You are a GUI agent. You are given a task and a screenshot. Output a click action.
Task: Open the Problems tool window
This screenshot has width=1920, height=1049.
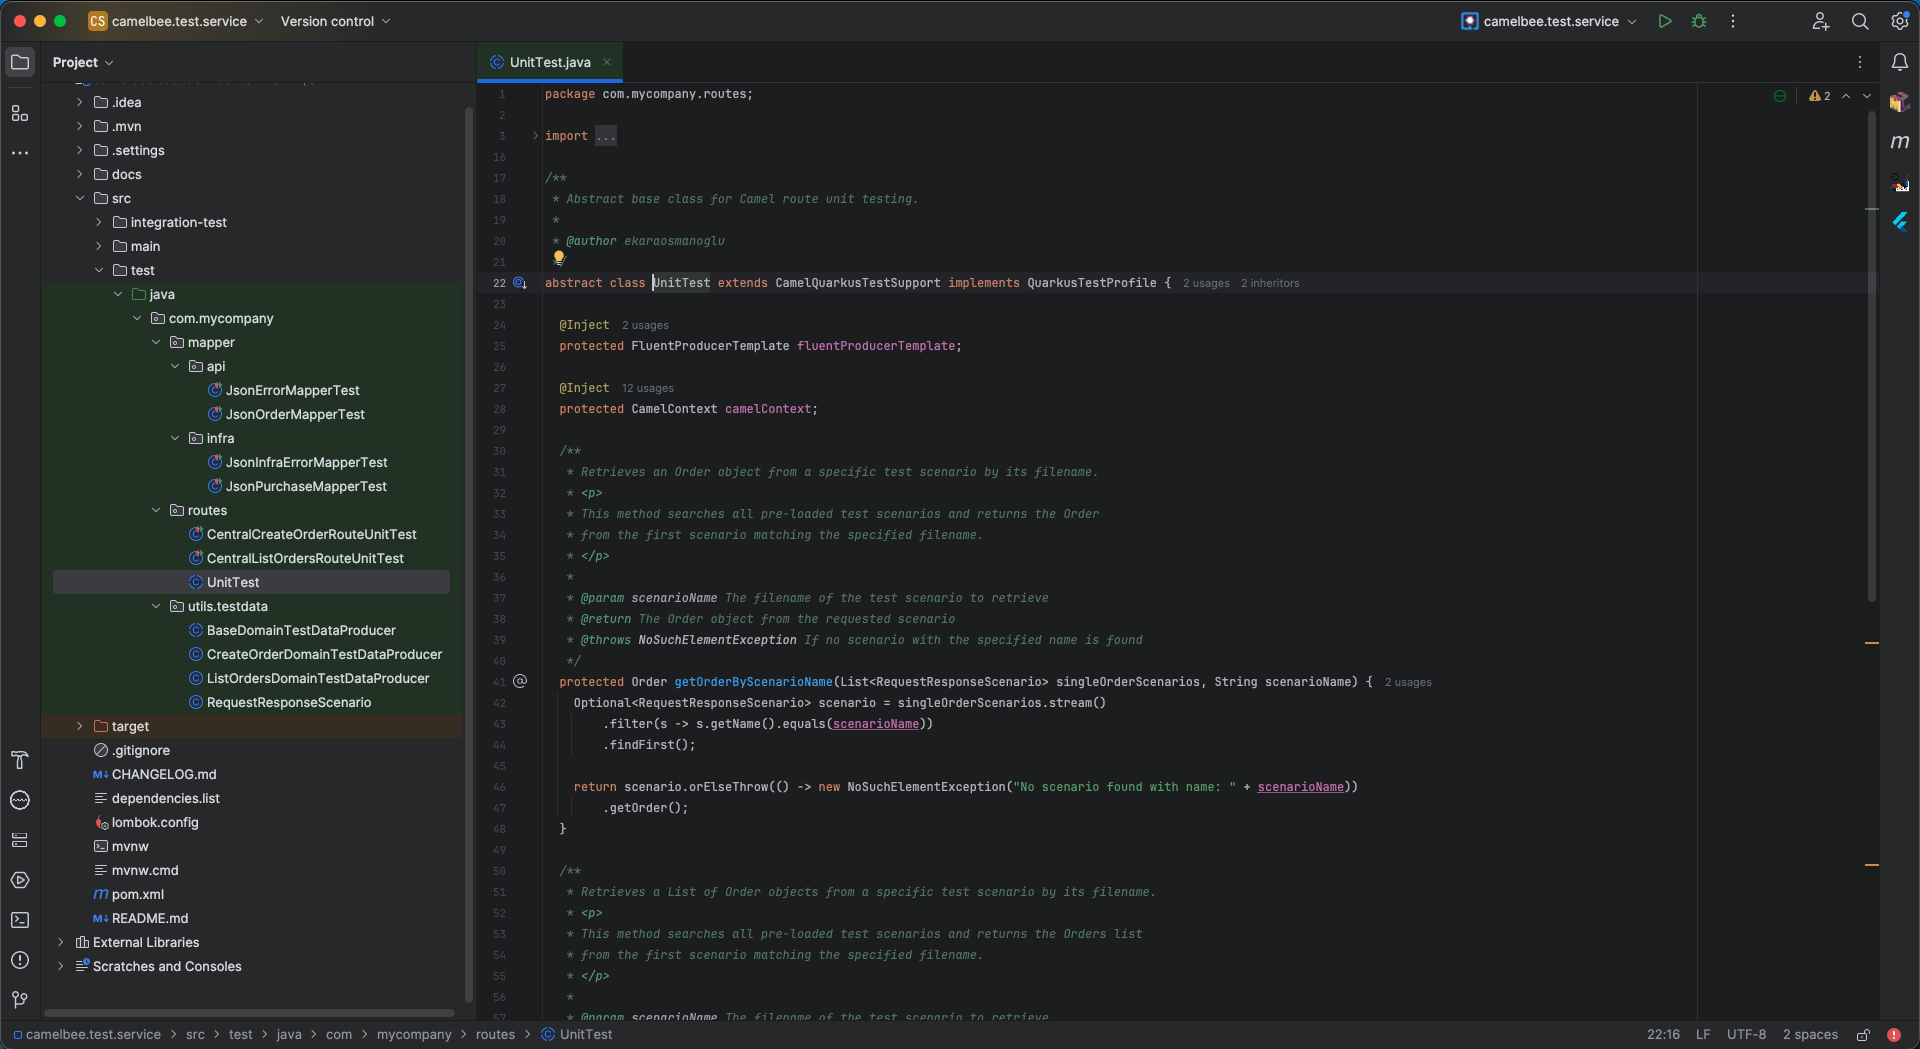20,960
